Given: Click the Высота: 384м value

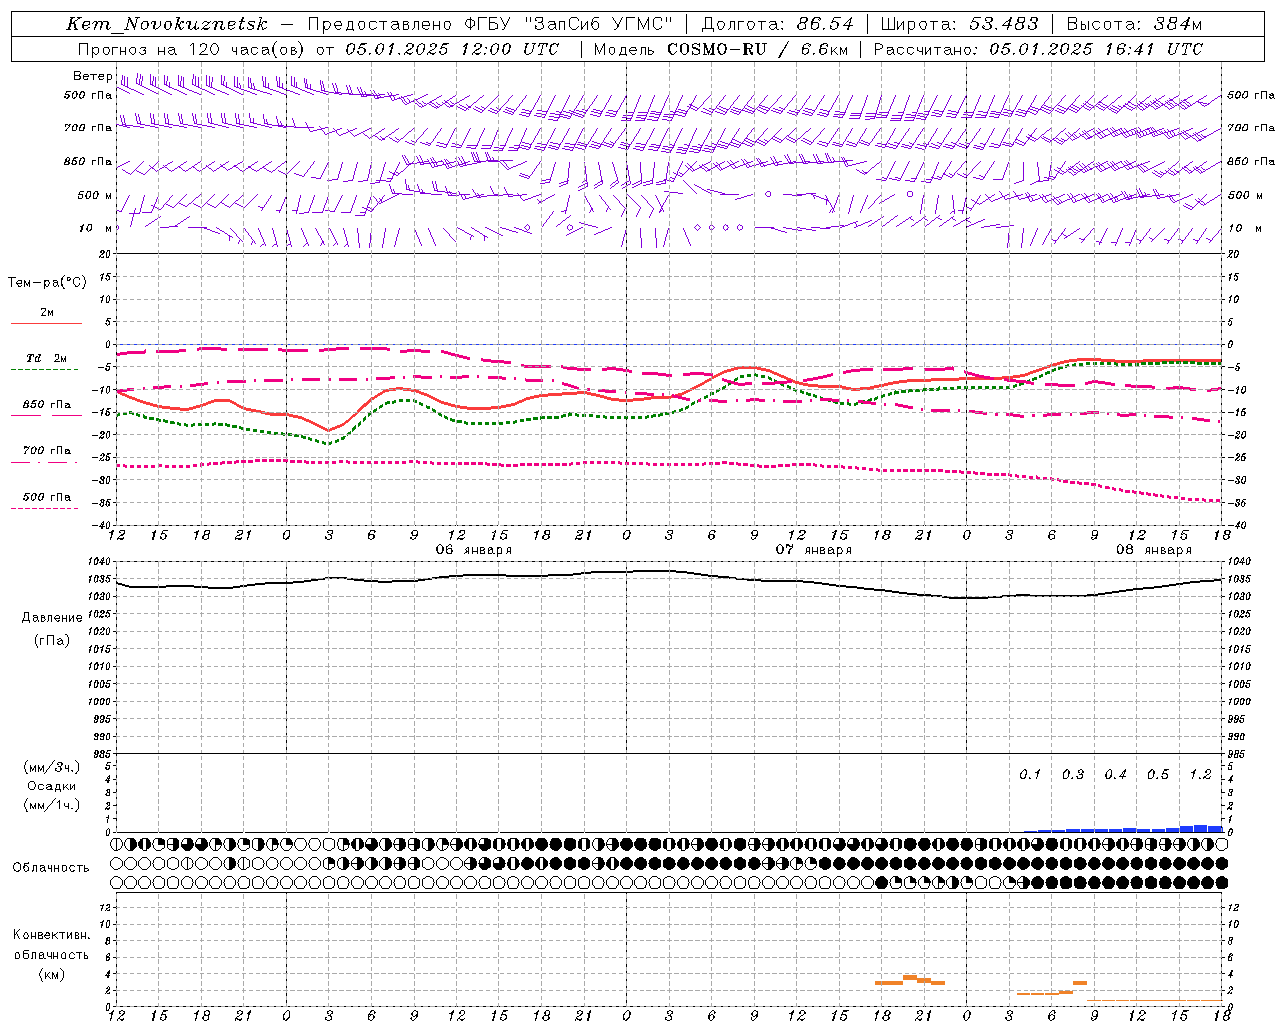Looking at the screenshot, I should tap(1134, 24).
